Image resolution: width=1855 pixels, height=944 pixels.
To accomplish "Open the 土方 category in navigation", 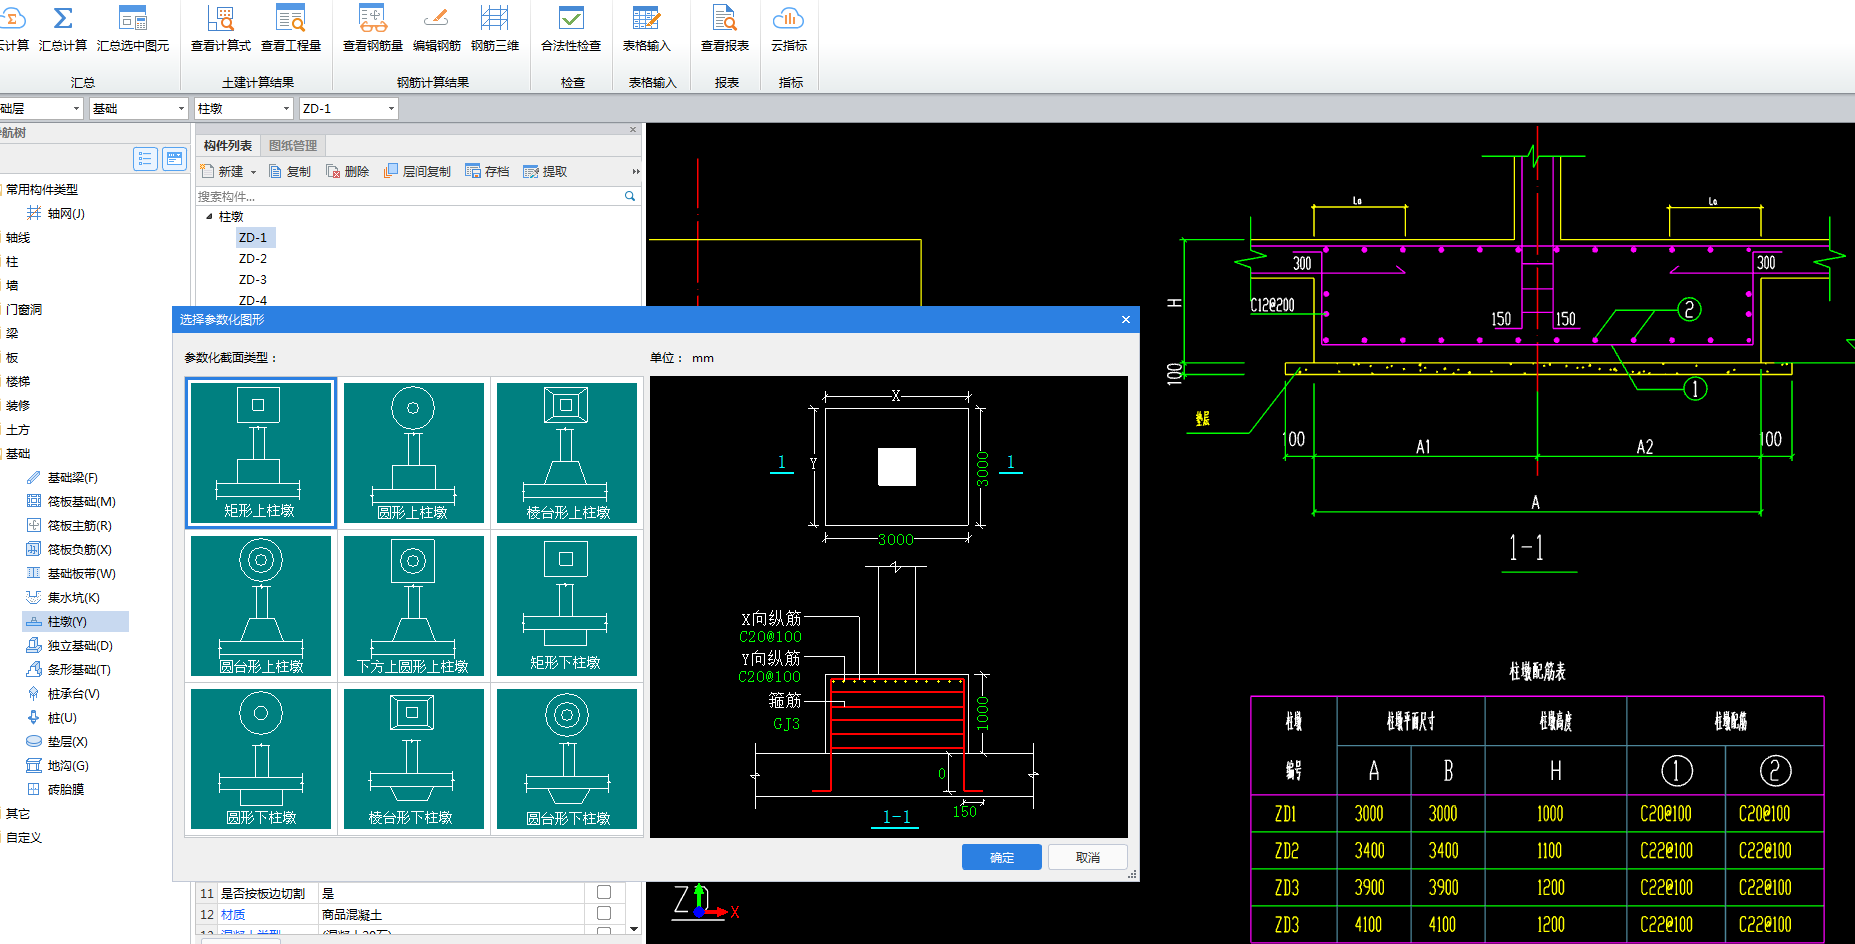I will [x=18, y=430].
